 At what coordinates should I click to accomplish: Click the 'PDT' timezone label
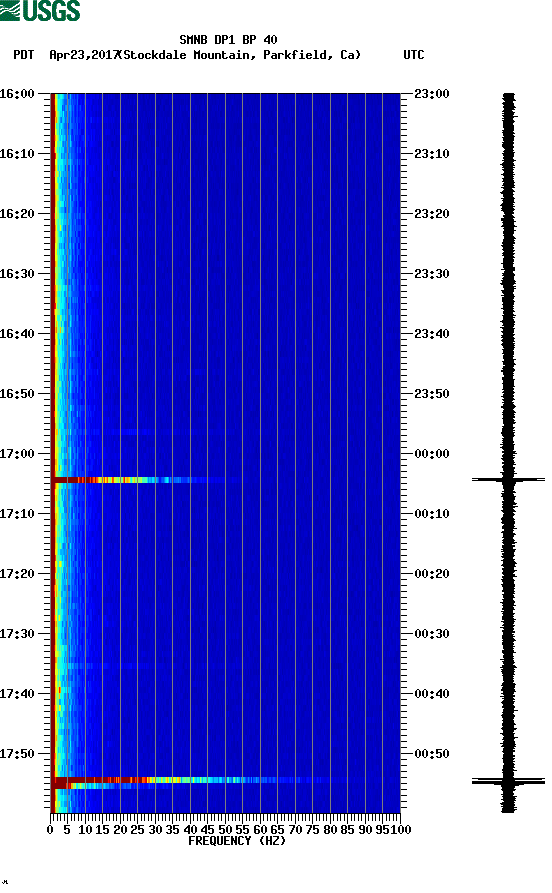click(23, 55)
